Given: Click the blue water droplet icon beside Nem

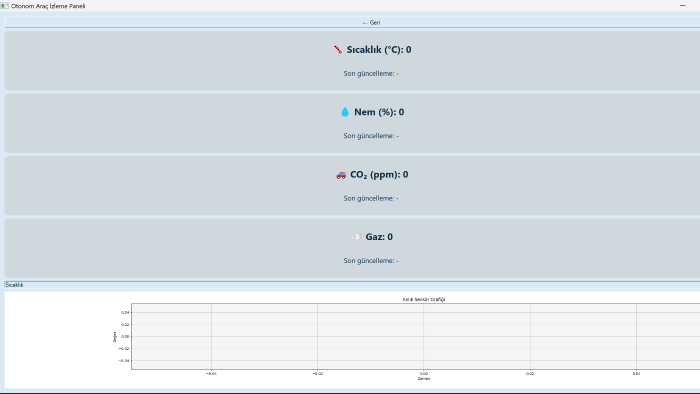Looking at the screenshot, I should 345,112.
